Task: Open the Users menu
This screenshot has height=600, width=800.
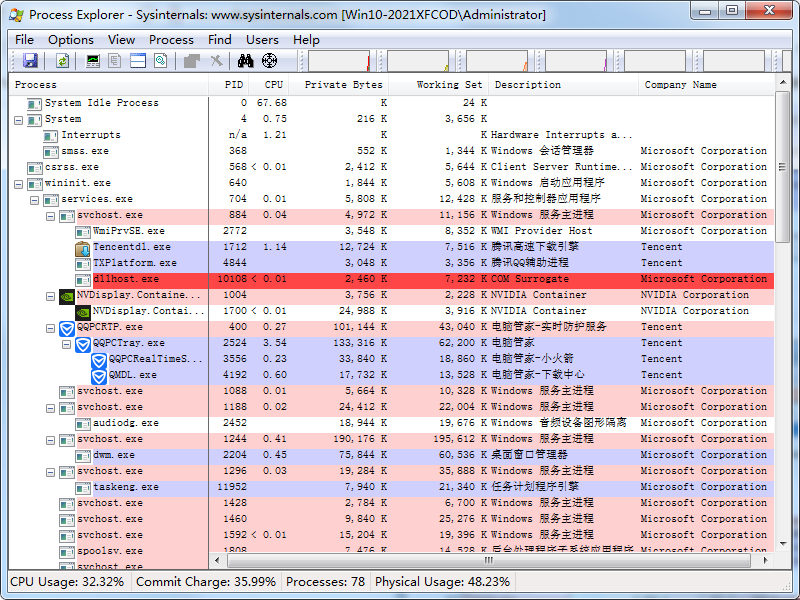Action: pyautogui.click(x=262, y=40)
